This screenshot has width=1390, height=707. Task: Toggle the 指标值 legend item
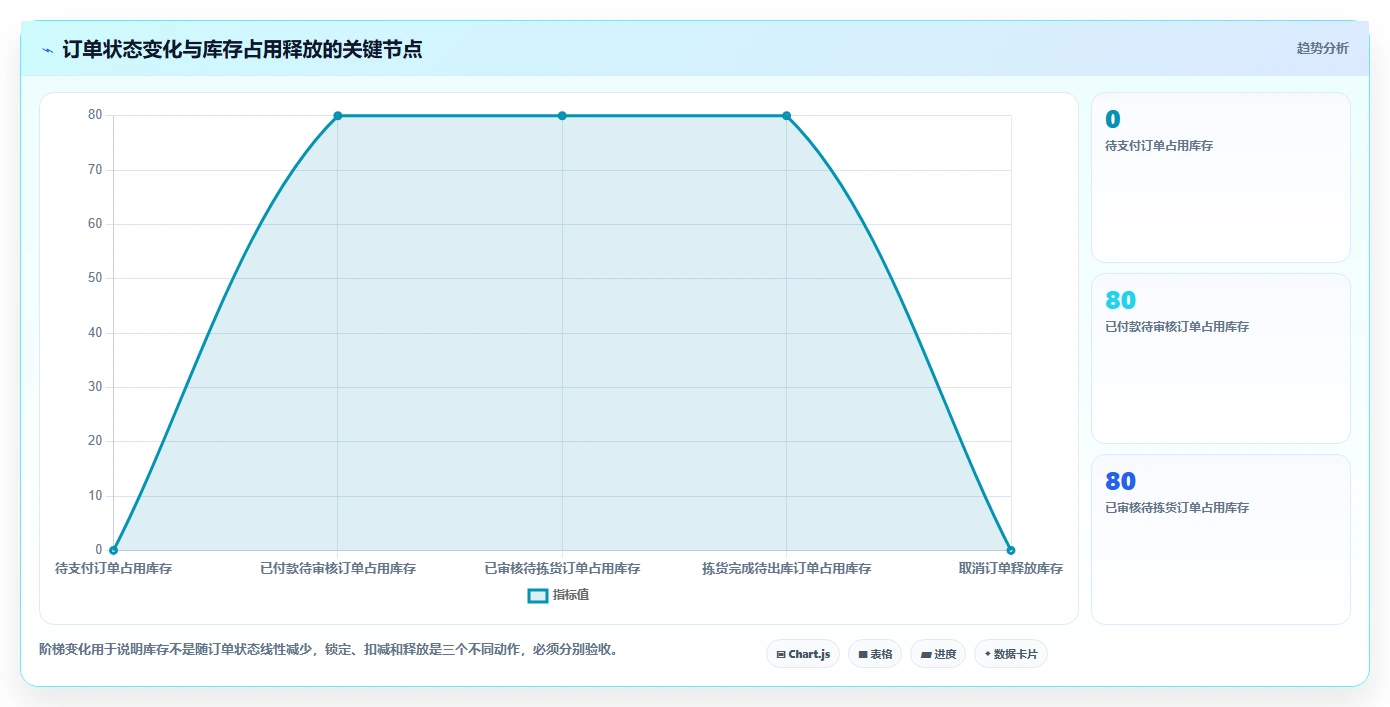[x=558, y=595]
